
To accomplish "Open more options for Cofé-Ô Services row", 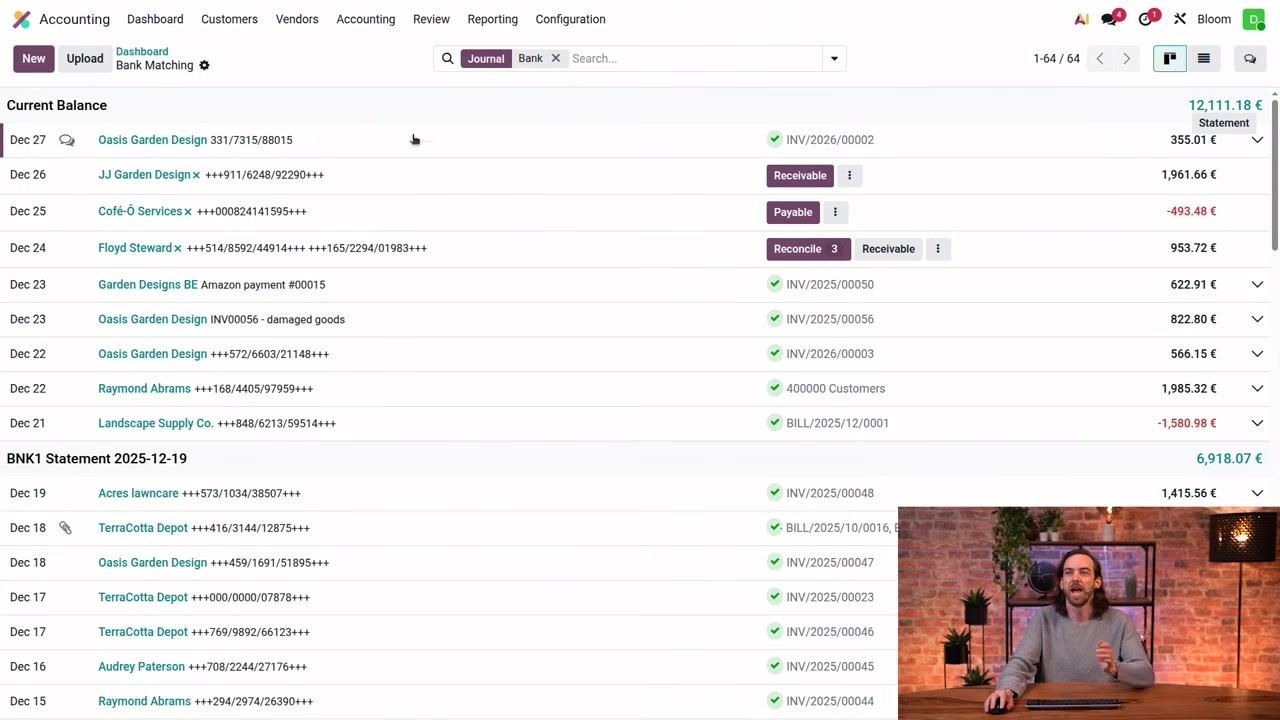I will tap(835, 212).
